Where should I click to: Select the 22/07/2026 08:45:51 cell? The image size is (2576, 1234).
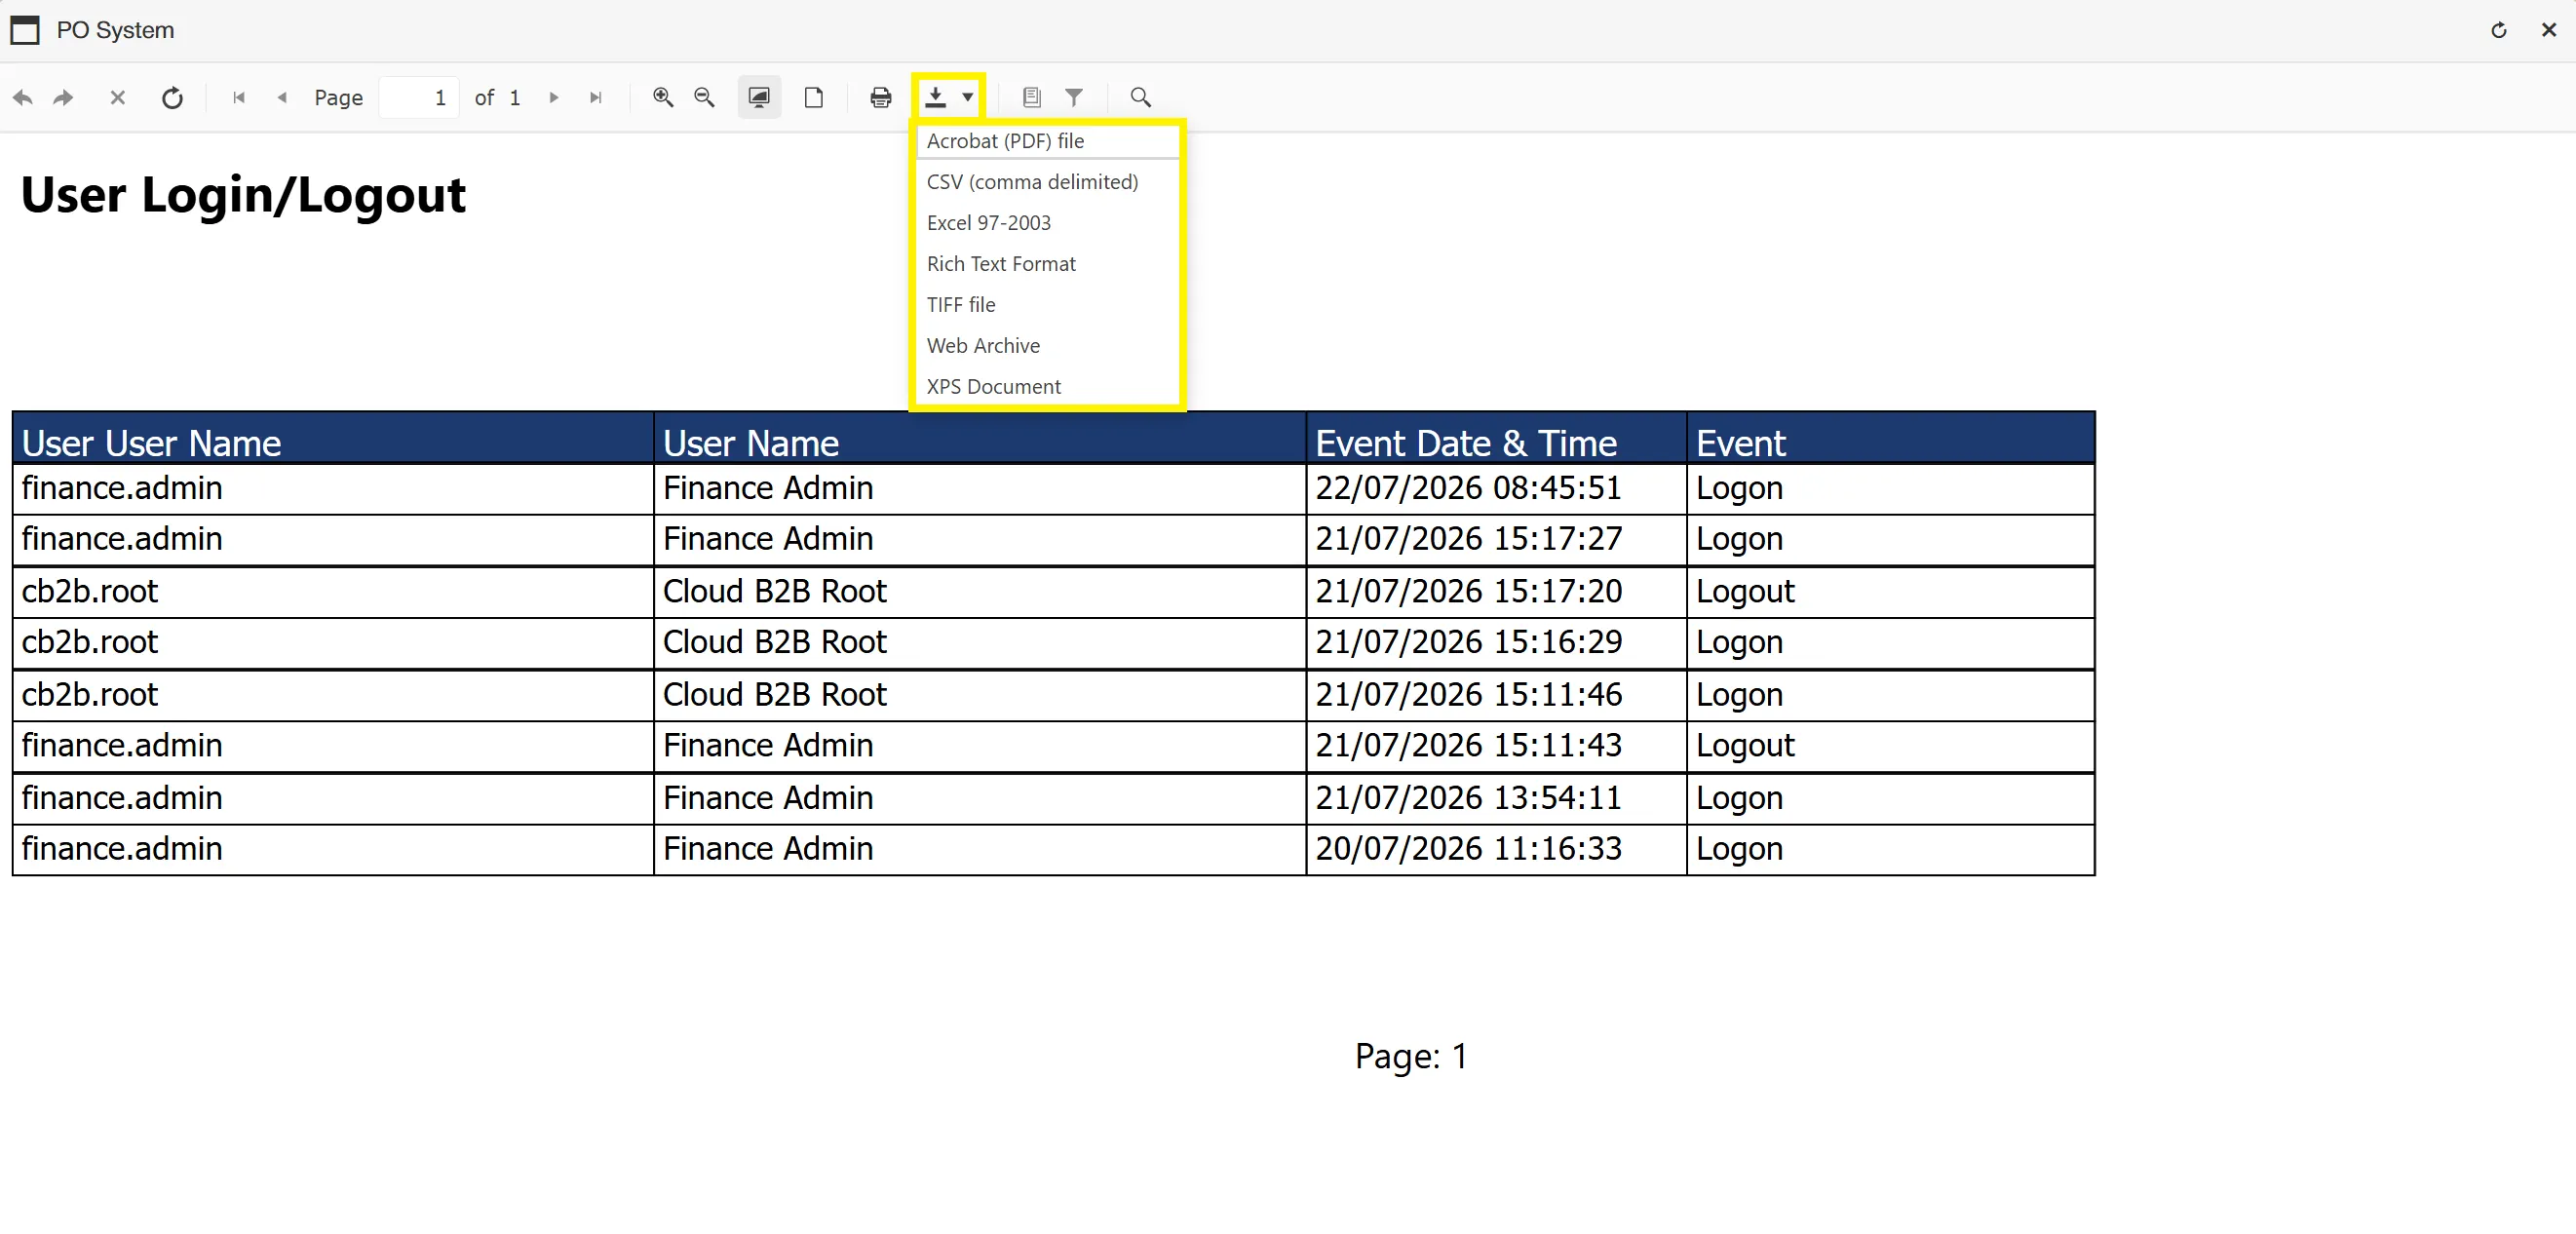[1495, 489]
